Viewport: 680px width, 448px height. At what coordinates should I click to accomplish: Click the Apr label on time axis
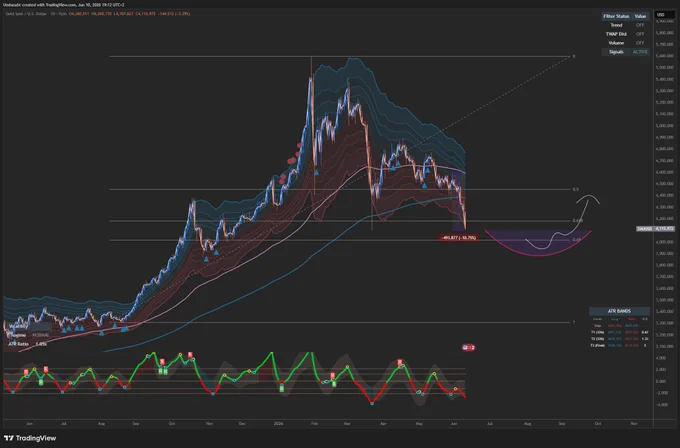tap(383, 423)
